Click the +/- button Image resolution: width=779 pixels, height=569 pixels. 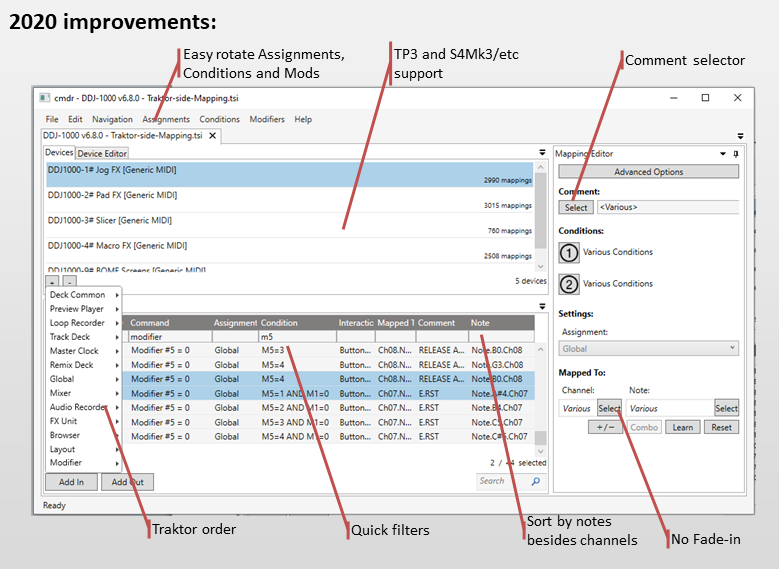coord(605,427)
